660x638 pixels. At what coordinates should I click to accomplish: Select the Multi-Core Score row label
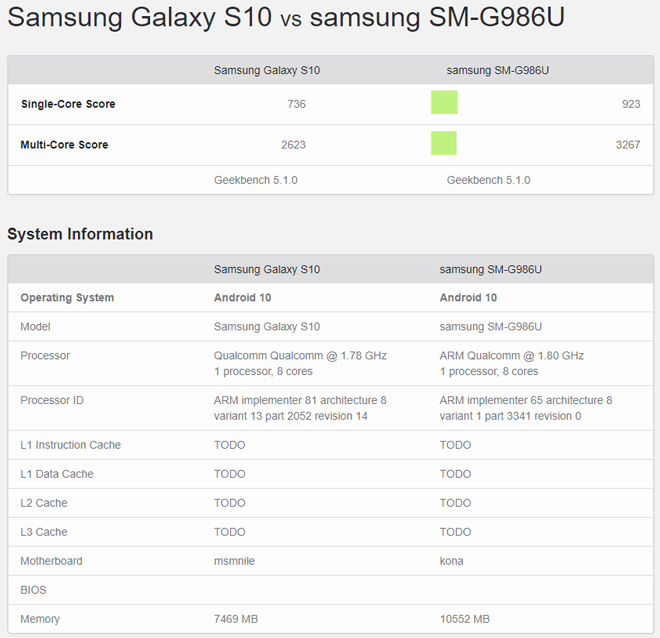64,145
